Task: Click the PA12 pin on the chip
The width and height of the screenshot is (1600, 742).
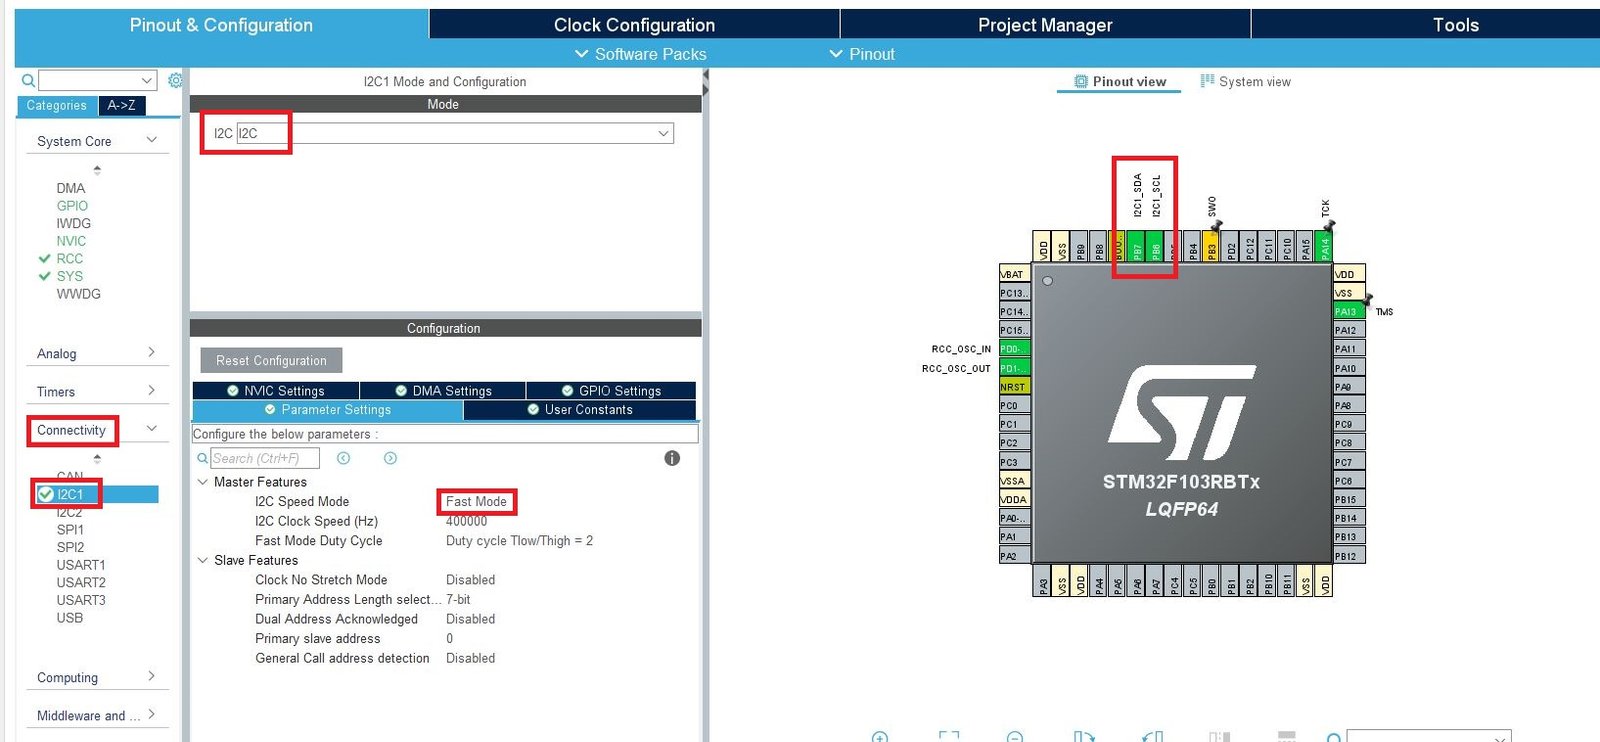Action: (1349, 330)
